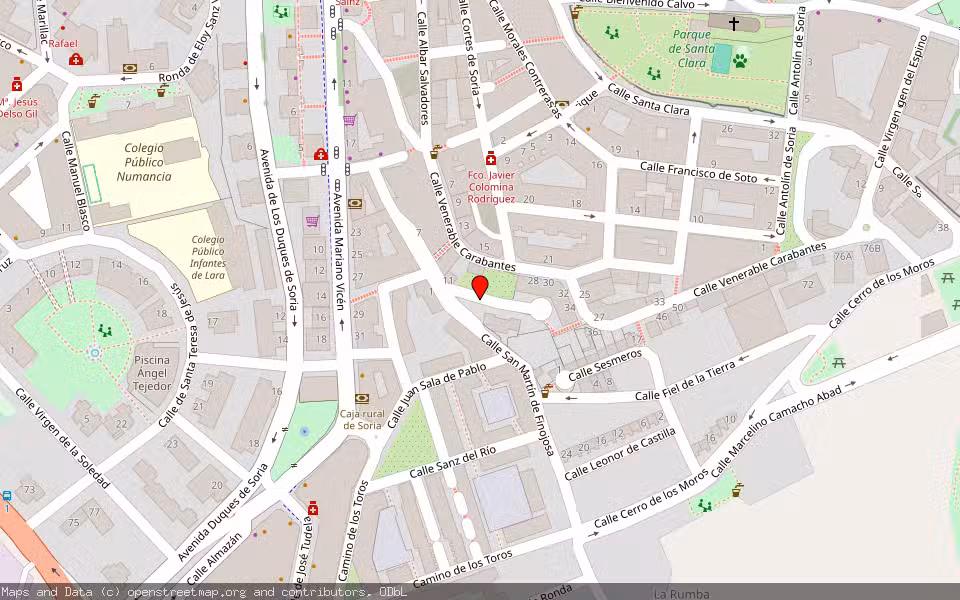Screen dimensions: 960x600
Task: Select the playground icon at top near Avenida Mariano Vicén
Action: pos(280,11)
